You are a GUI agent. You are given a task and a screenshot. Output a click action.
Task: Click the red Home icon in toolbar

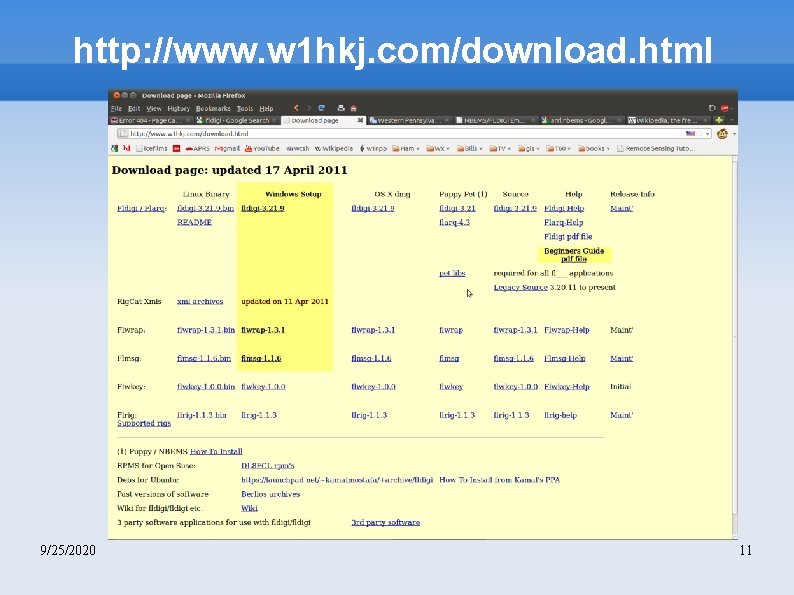353,108
